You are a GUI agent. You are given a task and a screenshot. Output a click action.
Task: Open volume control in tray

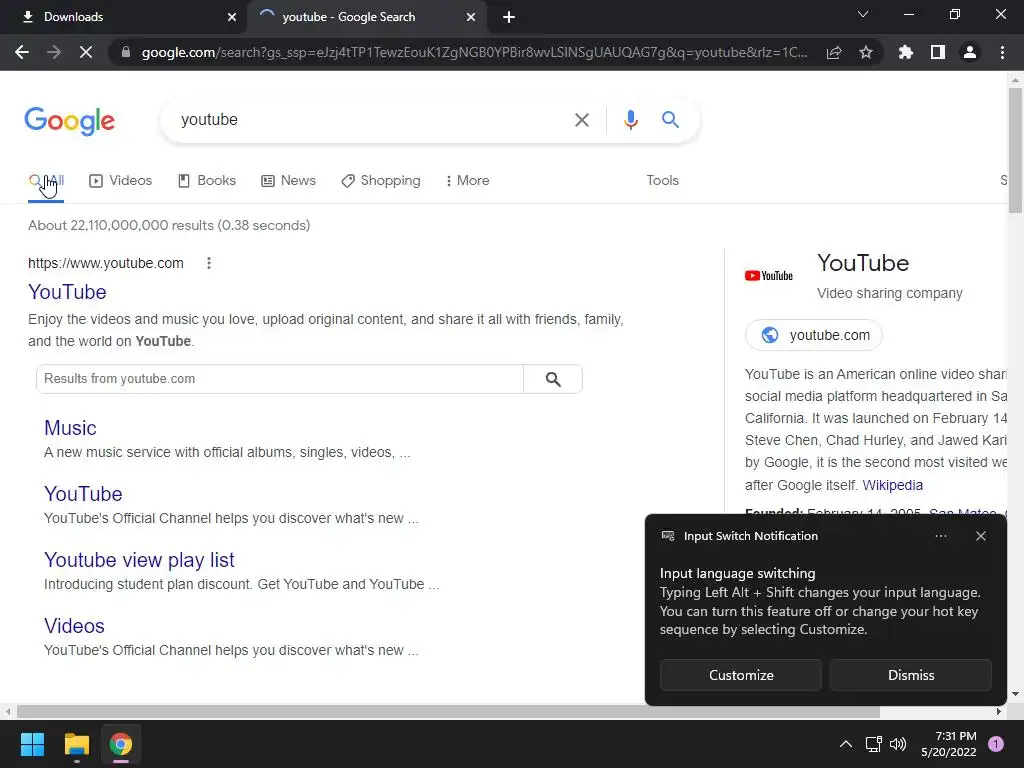898,744
